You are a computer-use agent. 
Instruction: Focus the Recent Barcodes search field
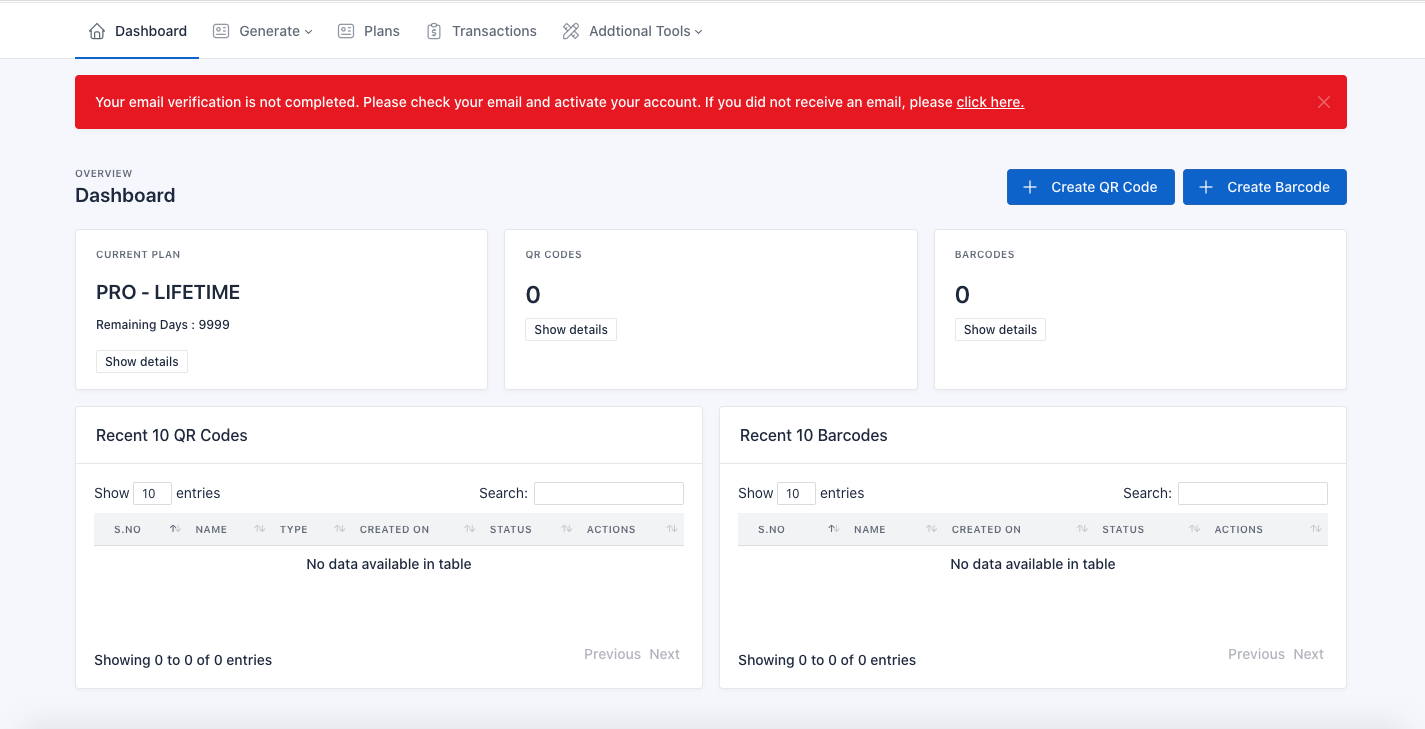(1252, 493)
